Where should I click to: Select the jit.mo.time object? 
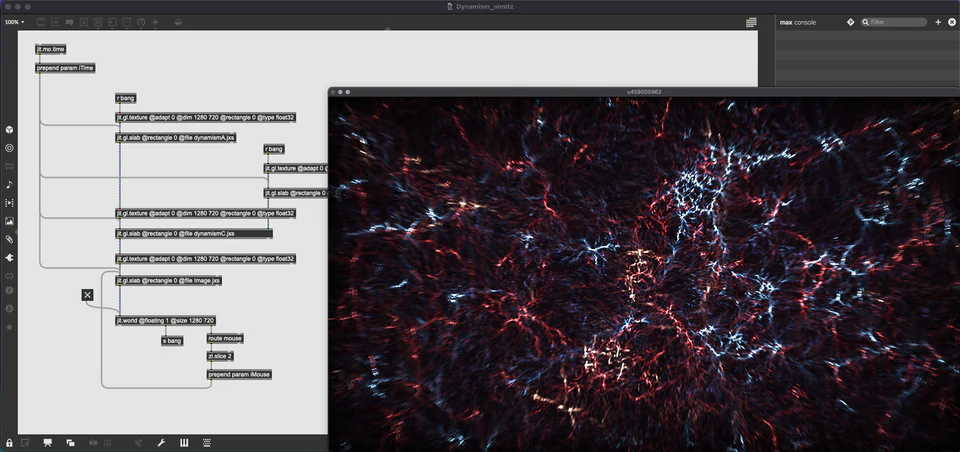[x=50, y=49]
